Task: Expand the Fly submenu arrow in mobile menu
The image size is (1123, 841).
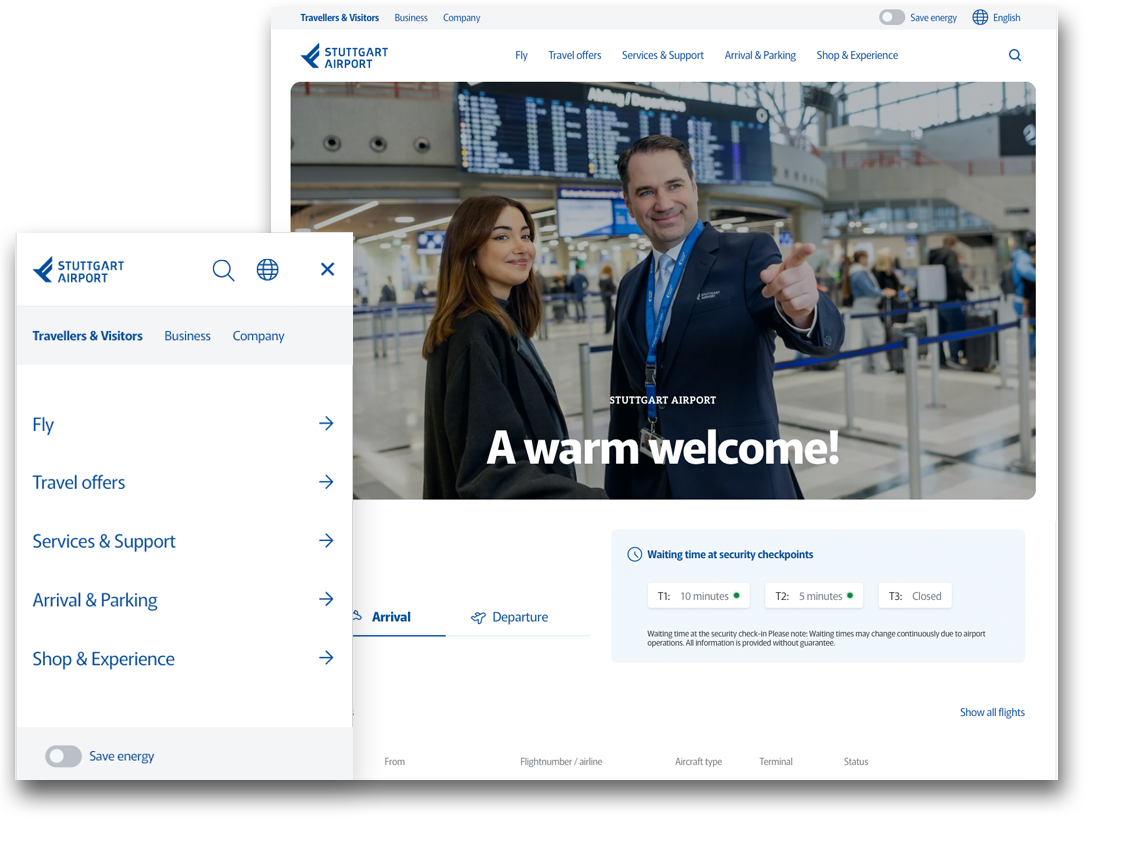Action: (x=326, y=424)
